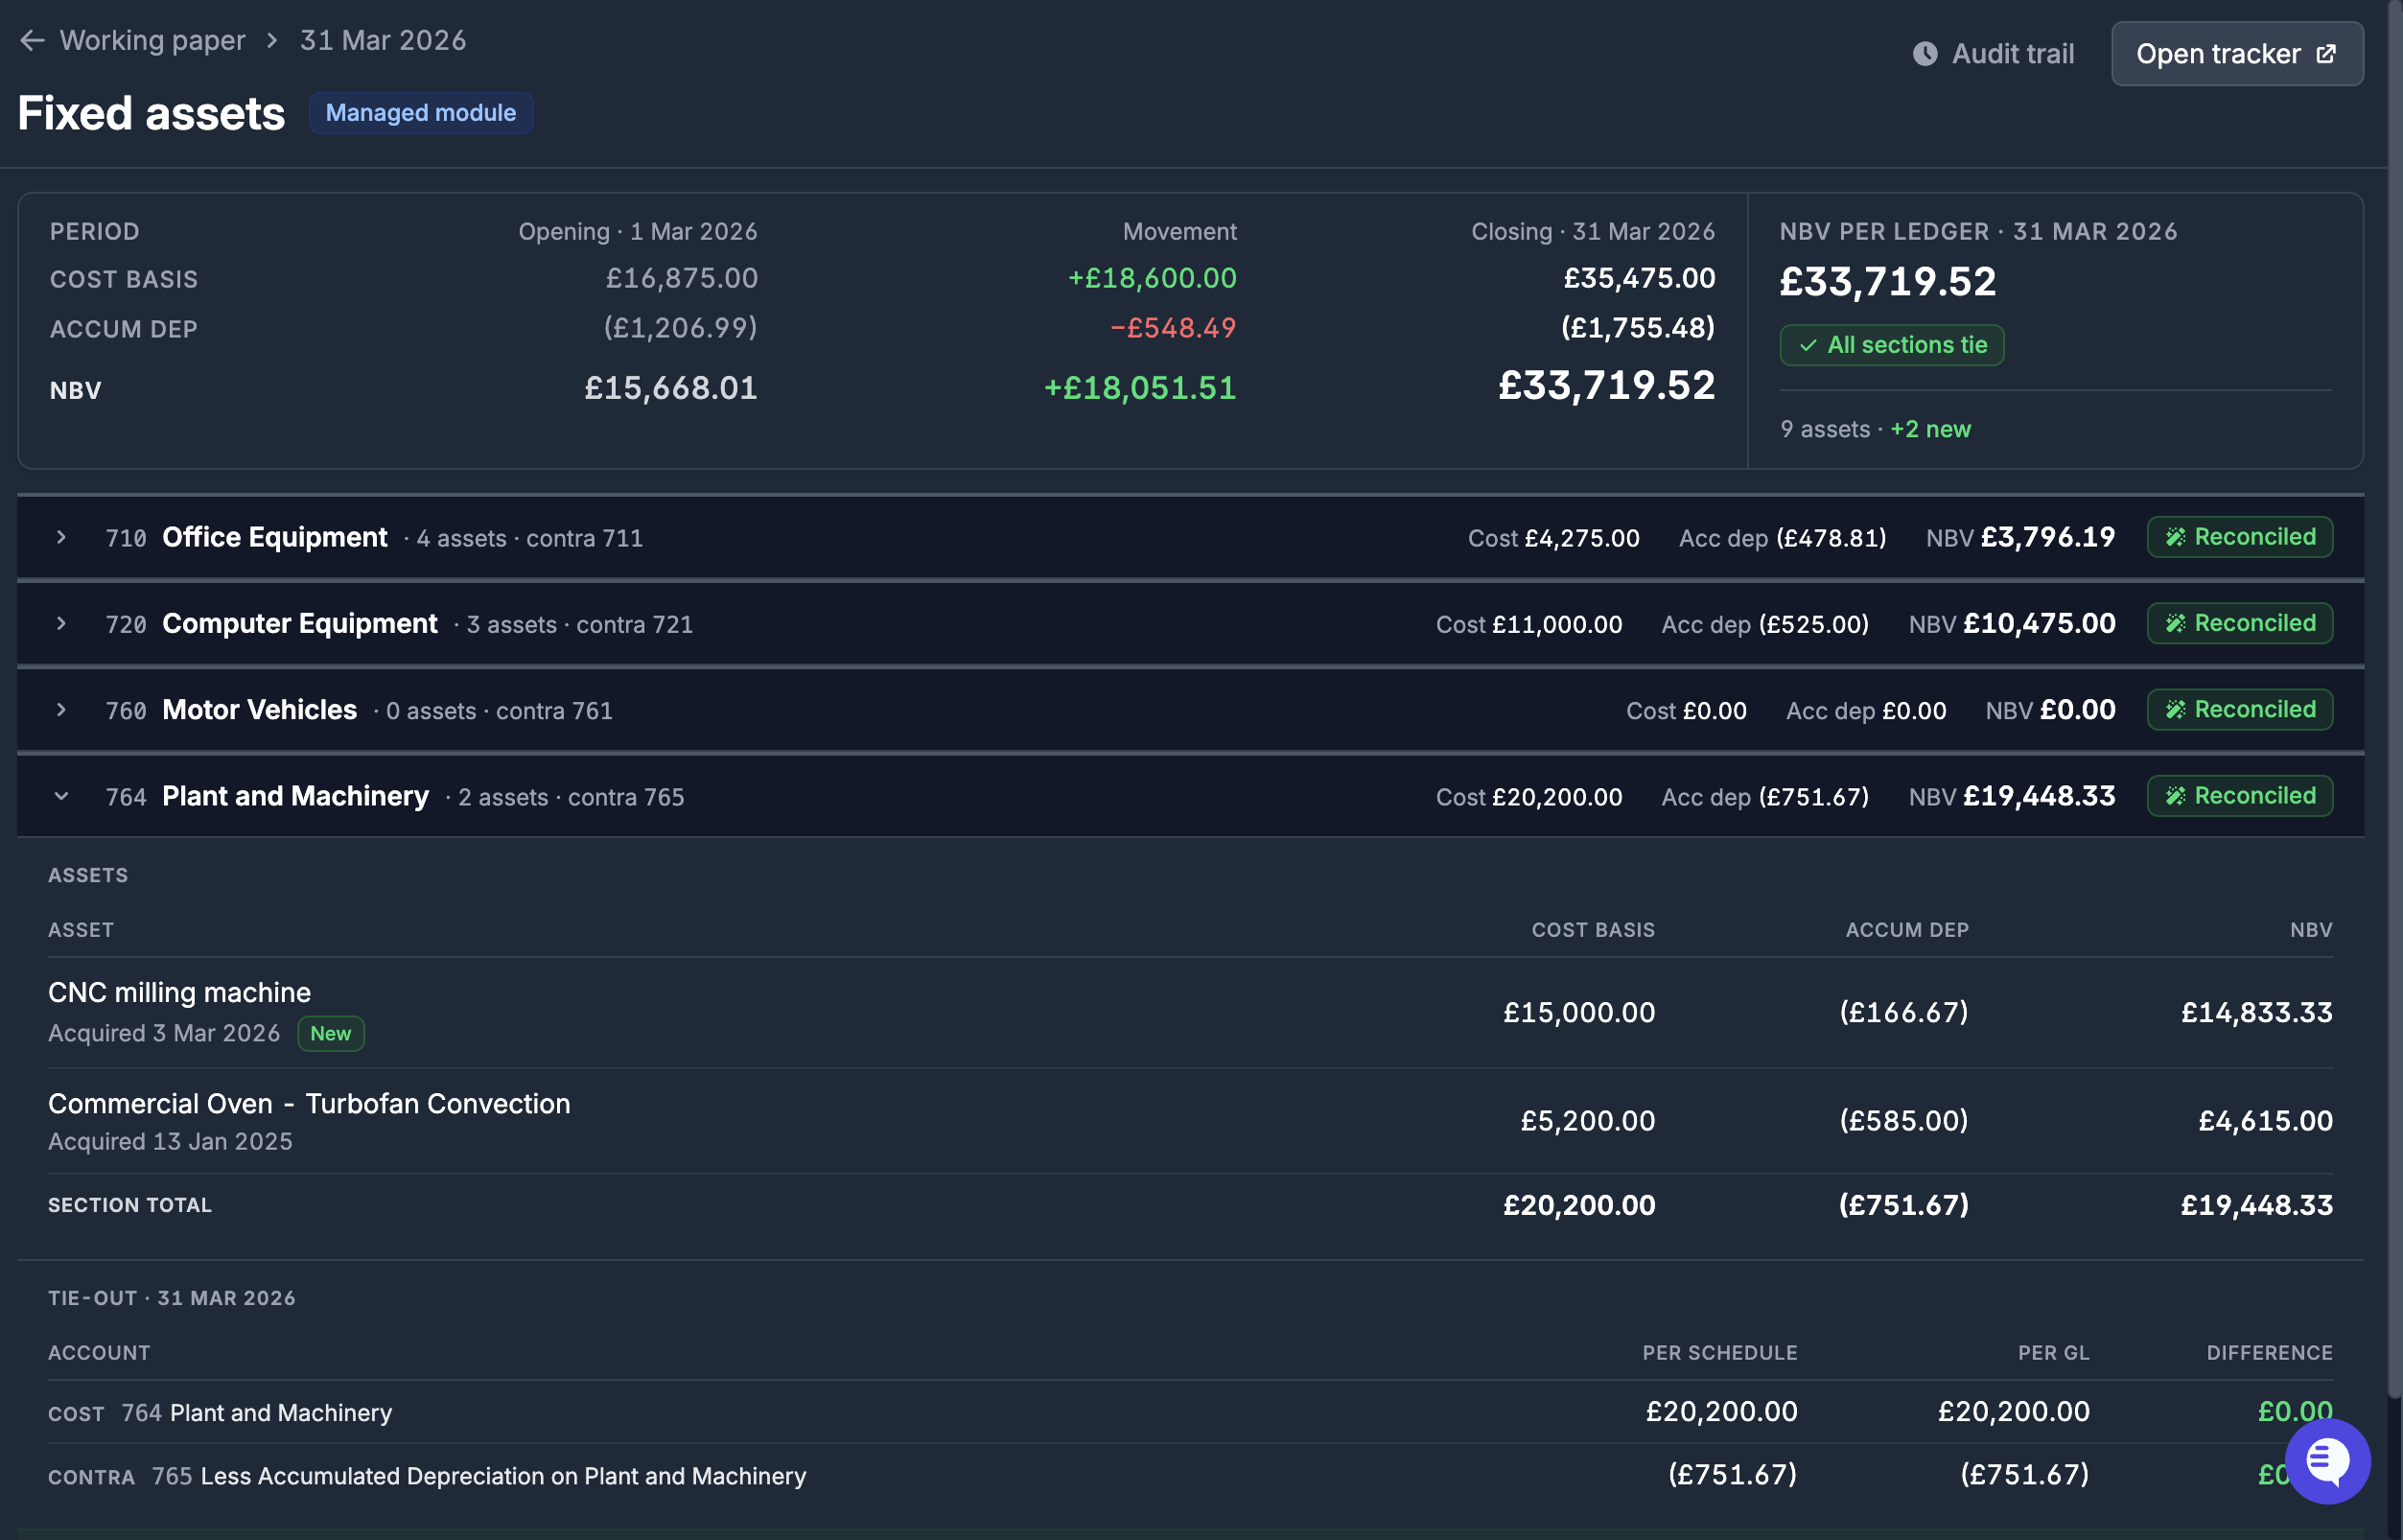
Task: Click the vertical scrollbar at the right edge
Action: 2394,700
